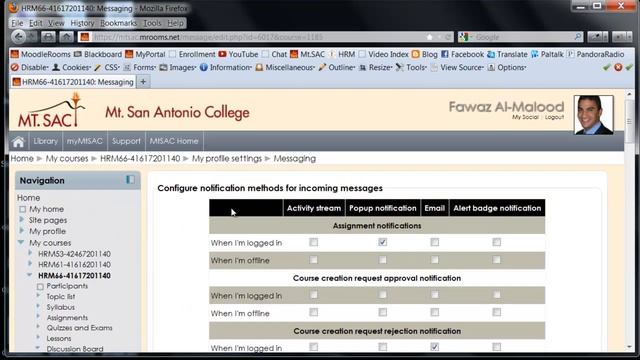
Task: Toggle Assignment logged in Alert badge checkbox
Action: (x=496, y=242)
